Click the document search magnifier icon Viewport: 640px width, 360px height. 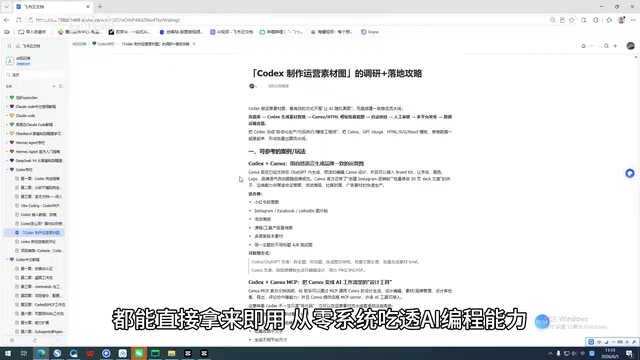[x=607, y=46]
